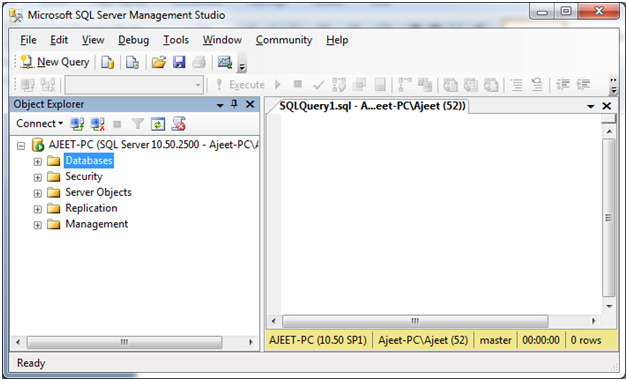Image resolution: width=628 pixels, height=381 pixels.
Task: Refresh the Object Explorer tree
Action: tap(157, 124)
